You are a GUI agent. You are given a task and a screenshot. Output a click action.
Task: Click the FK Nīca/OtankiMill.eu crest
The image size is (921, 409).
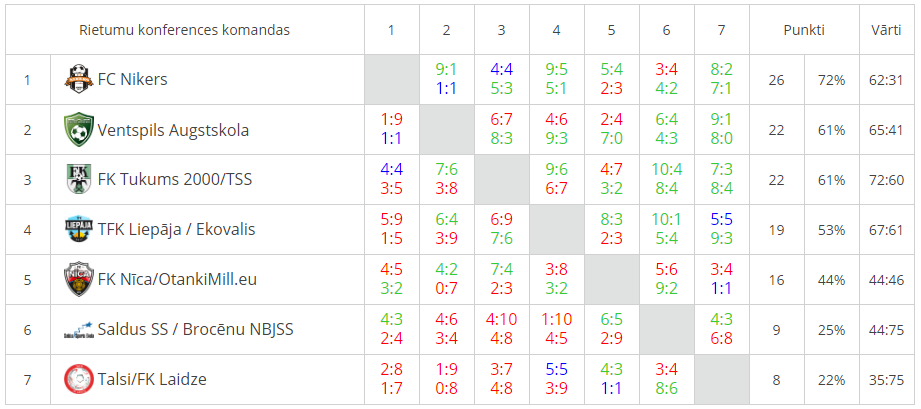click(x=79, y=279)
